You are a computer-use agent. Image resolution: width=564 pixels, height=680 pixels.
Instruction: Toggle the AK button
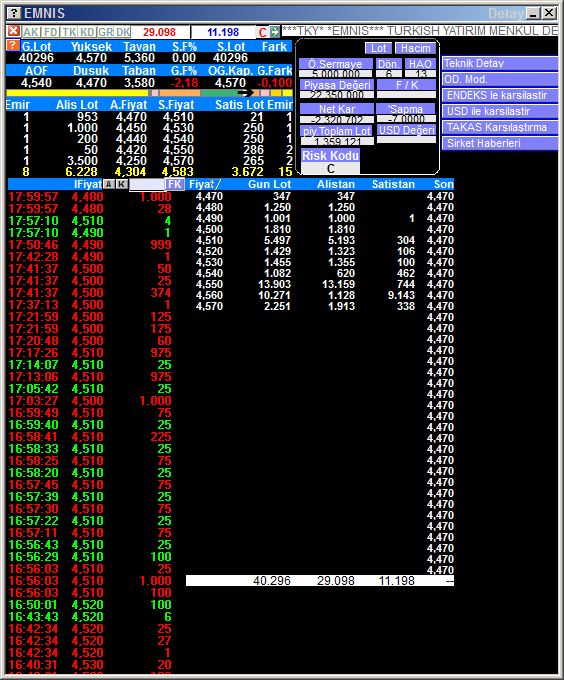(x=31, y=32)
